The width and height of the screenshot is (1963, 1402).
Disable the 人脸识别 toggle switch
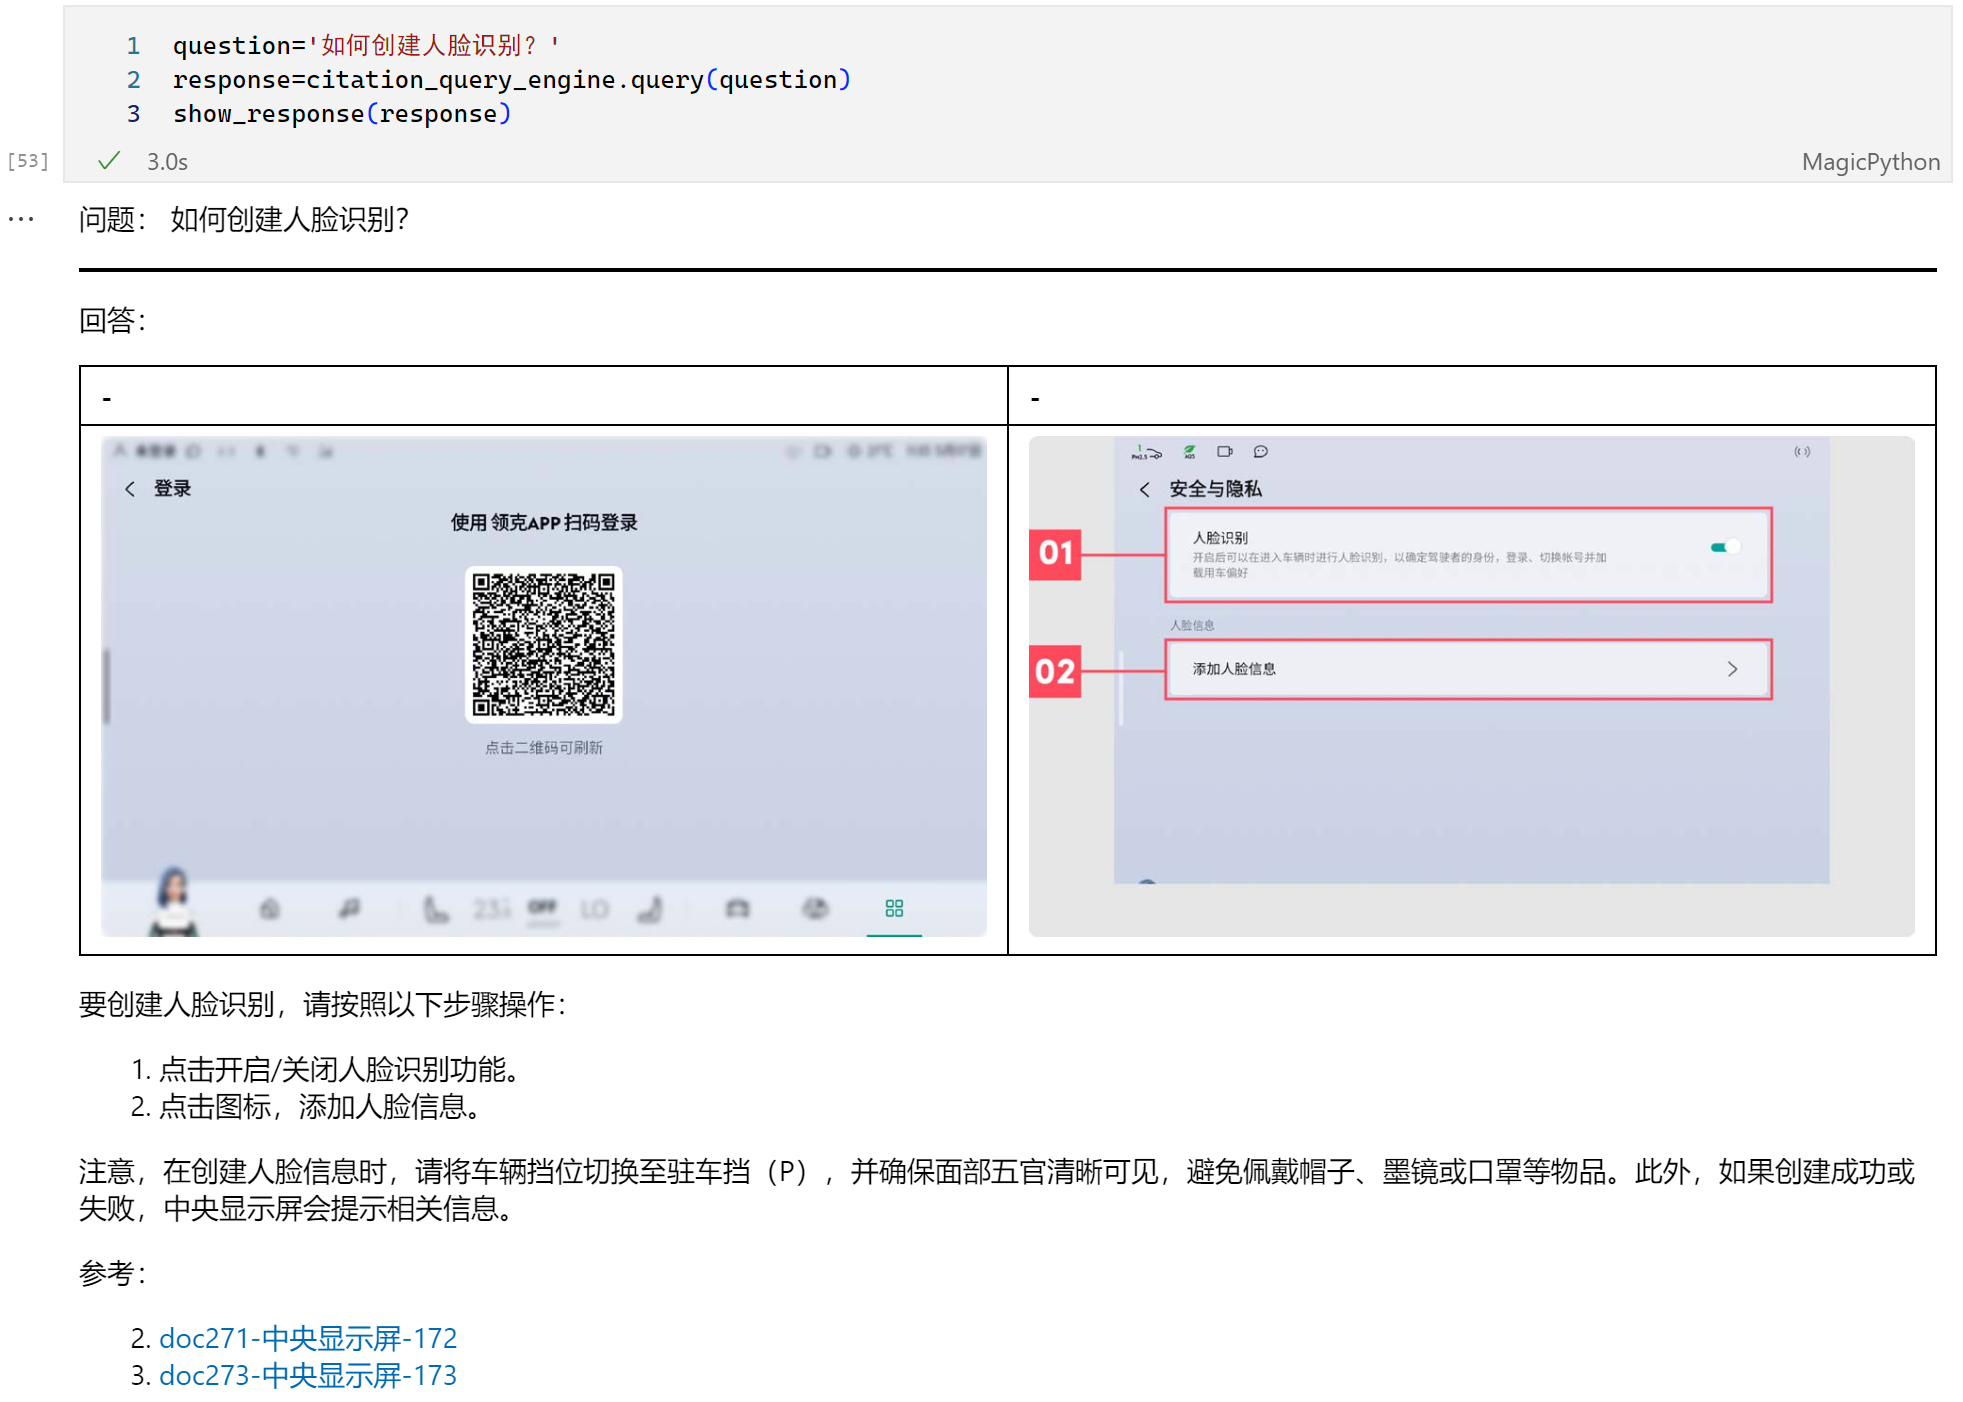coord(1723,547)
